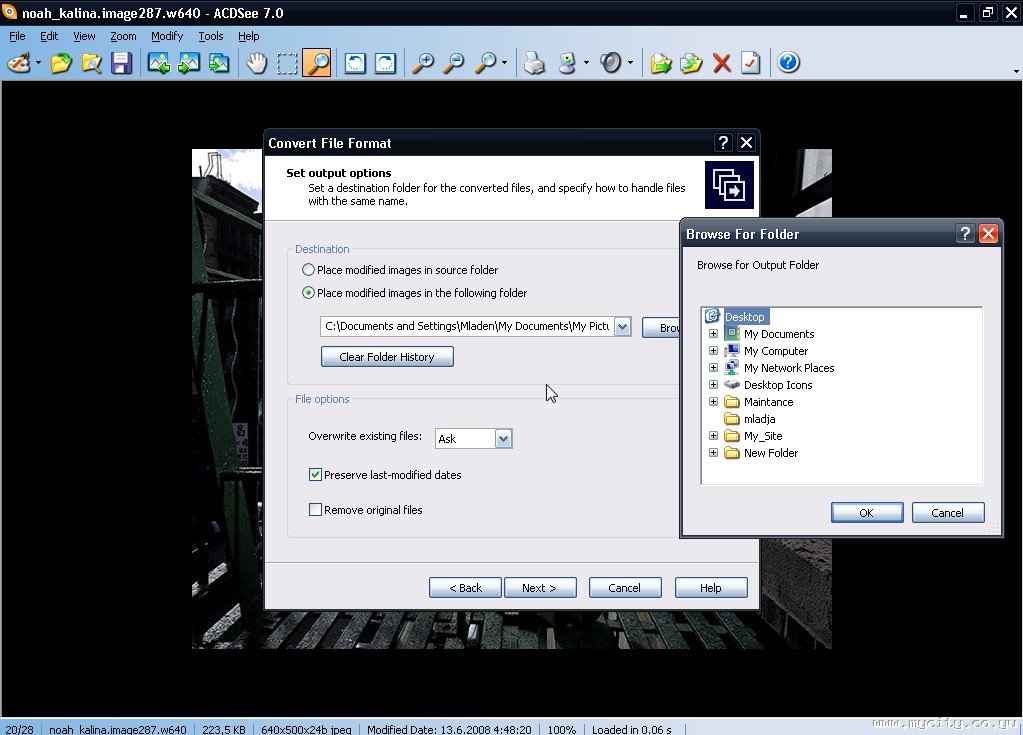Click the Browse For Folder help question mark
The image size is (1023, 735).
pyautogui.click(x=965, y=233)
